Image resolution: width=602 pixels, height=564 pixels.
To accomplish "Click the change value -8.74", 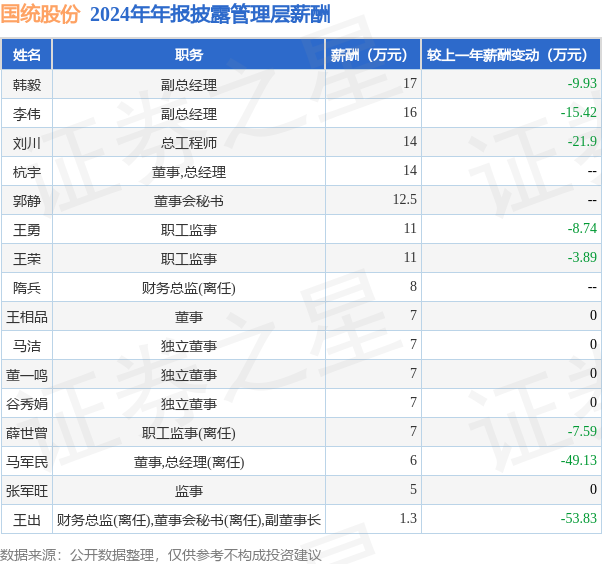I will [x=582, y=228].
